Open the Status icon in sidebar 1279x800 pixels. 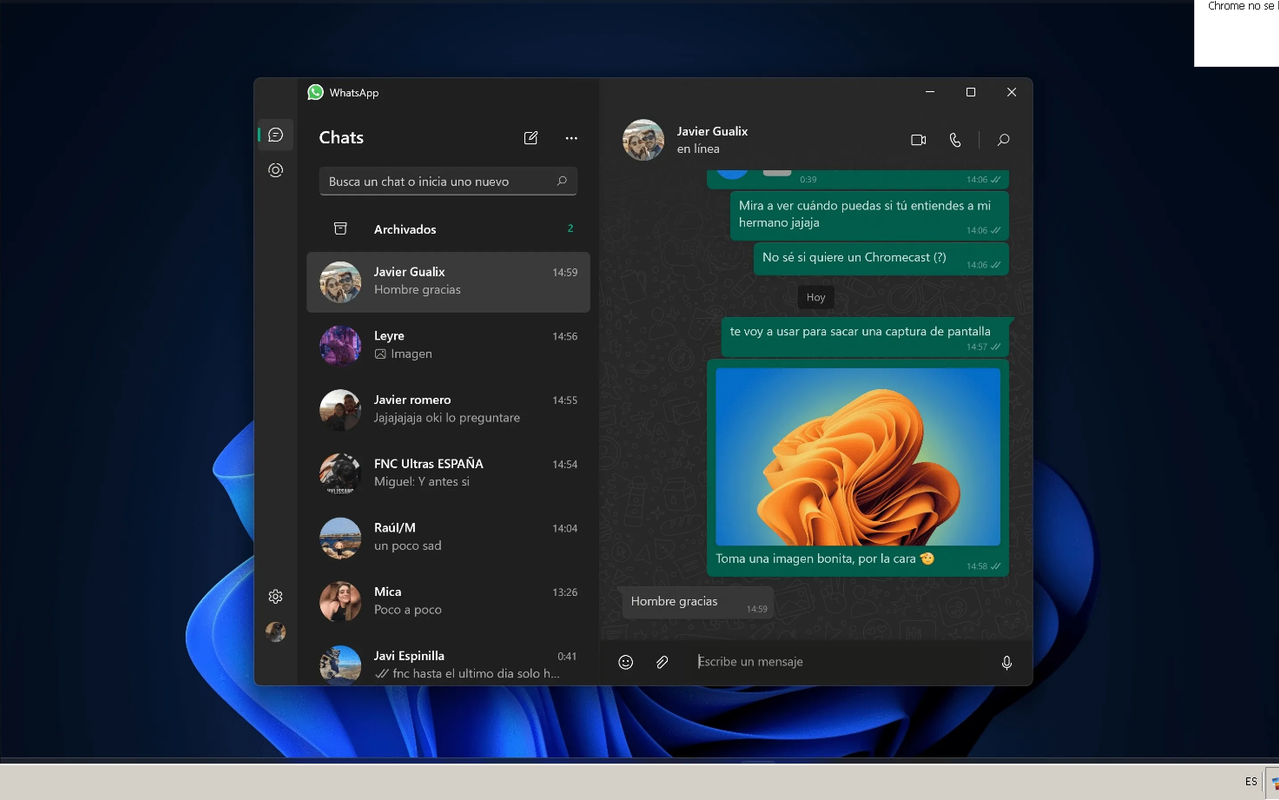point(276,171)
